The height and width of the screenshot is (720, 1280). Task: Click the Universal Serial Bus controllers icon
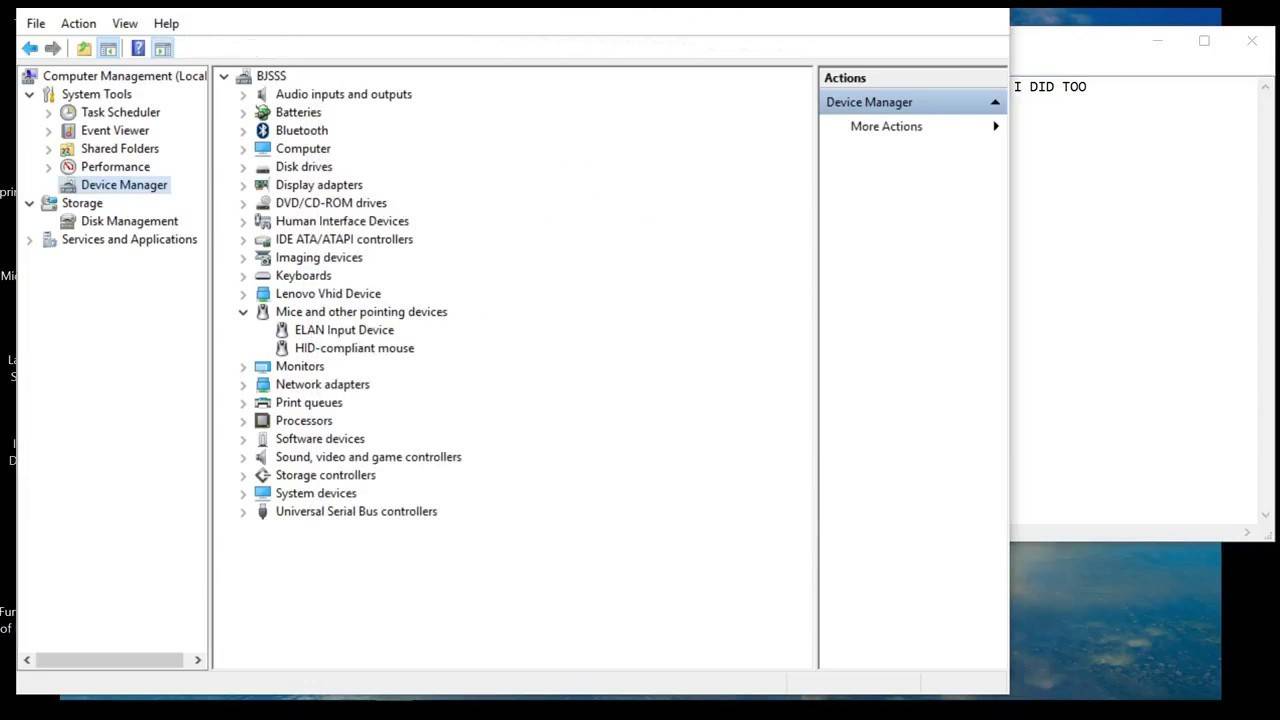(x=263, y=511)
